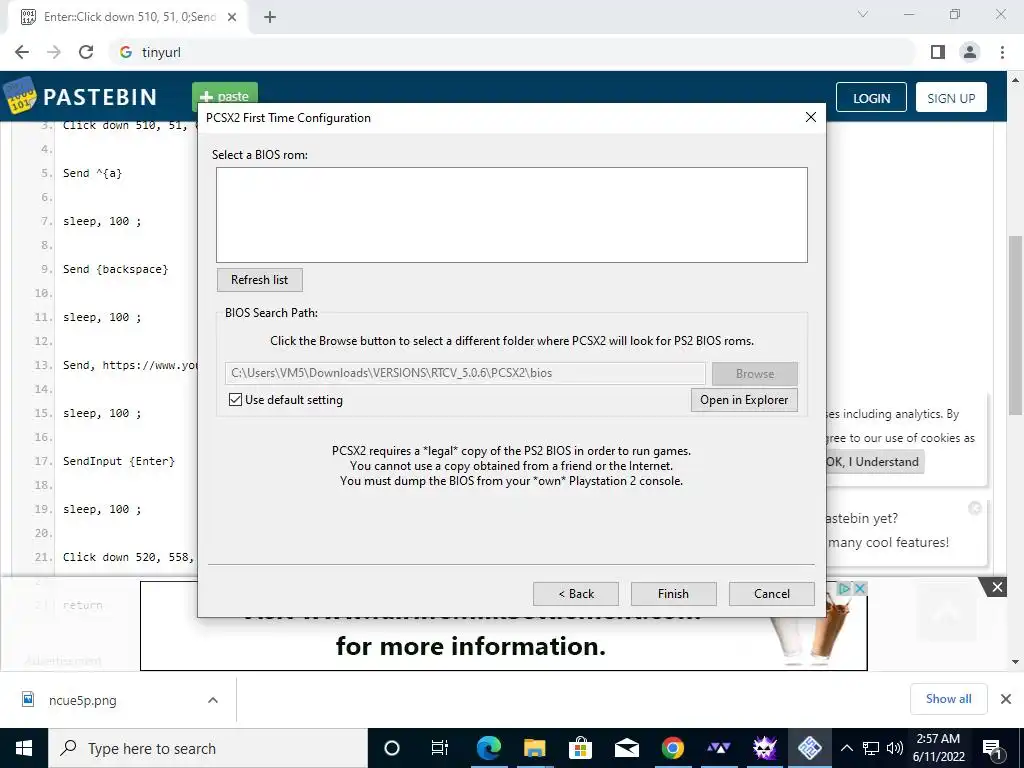Click the address bar showing tinyurl
Viewport: 1024px width, 768px height.
point(513,52)
